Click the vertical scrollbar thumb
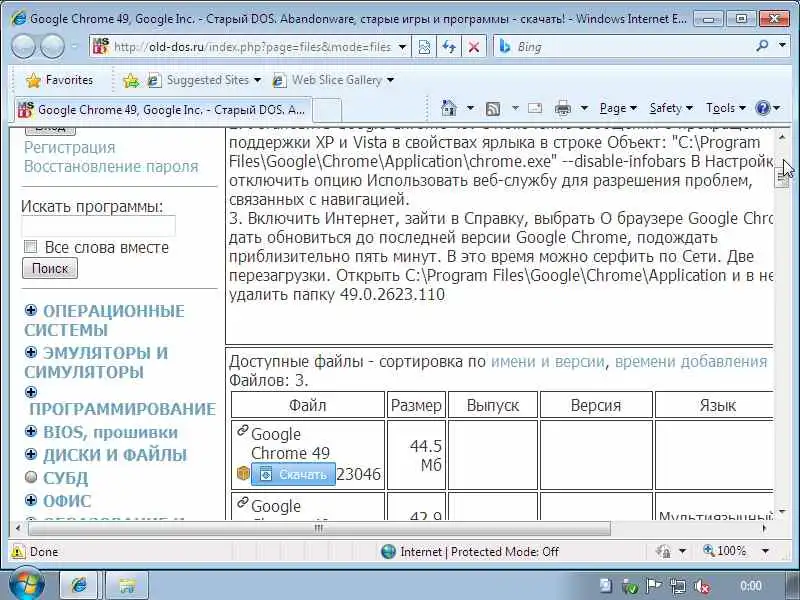This screenshot has height=600, width=800. pyautogui.click(x=782, y=176)
